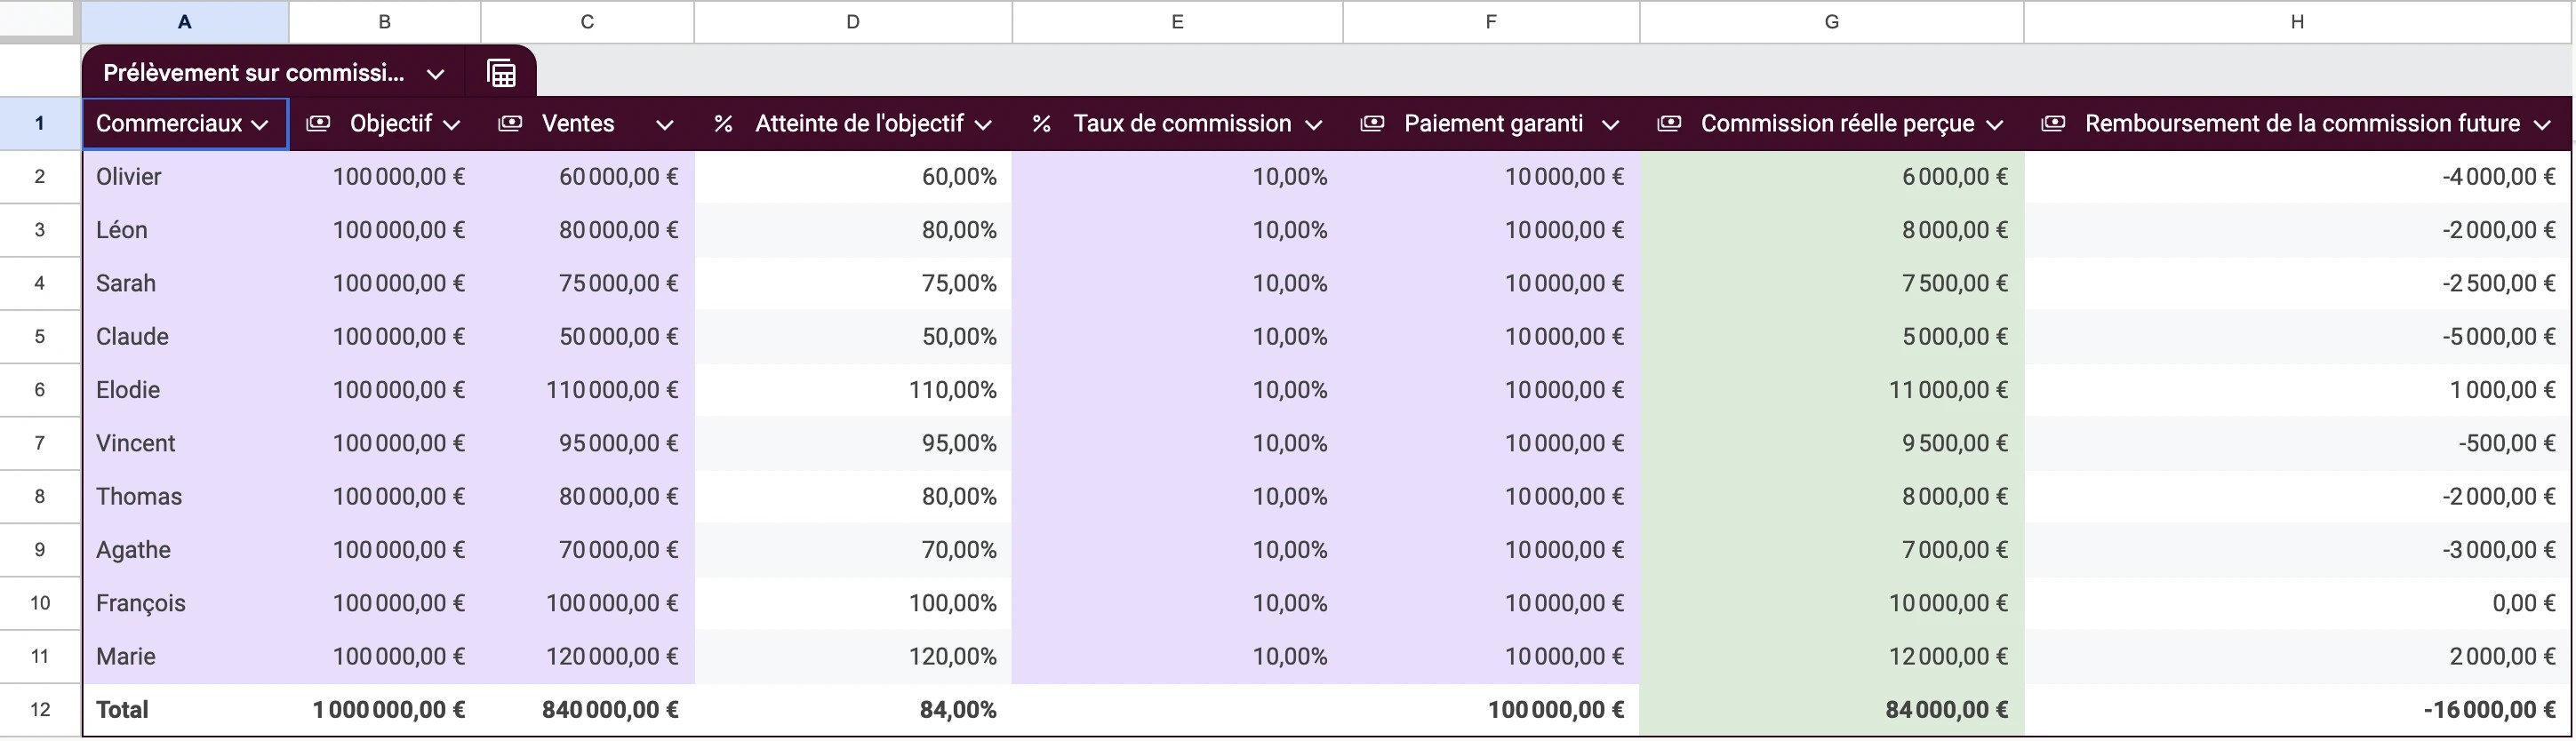Select row 1 header

(40, 124)
